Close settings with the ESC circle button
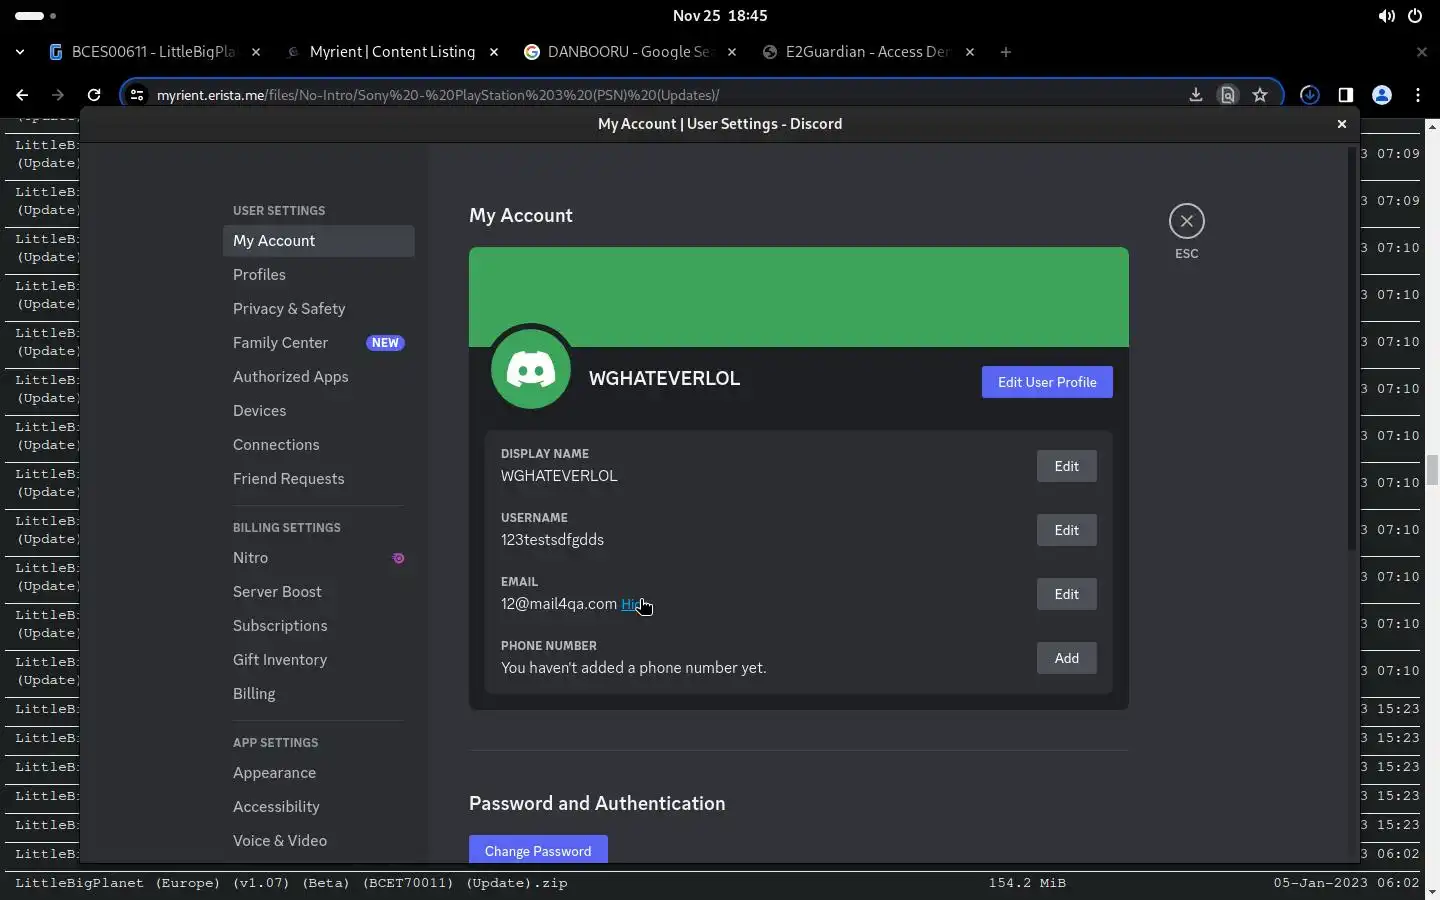The width and height of the screenshot is (1440, 900). (x=1187, y=221)
